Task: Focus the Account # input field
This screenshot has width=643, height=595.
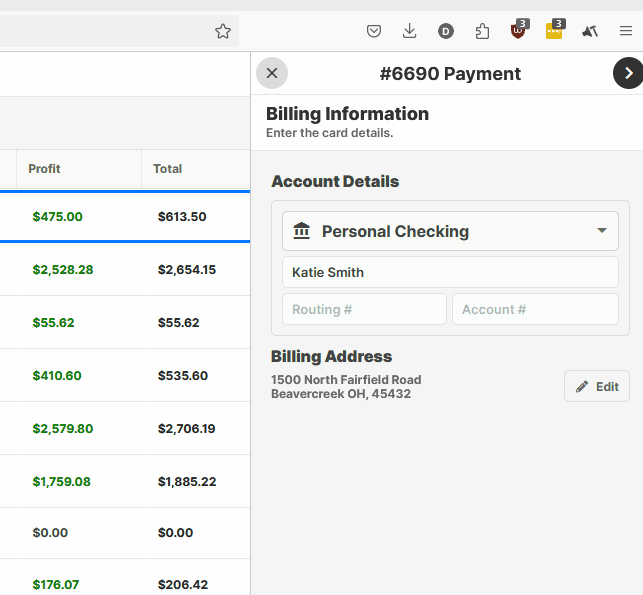Action: click(535, 309)
